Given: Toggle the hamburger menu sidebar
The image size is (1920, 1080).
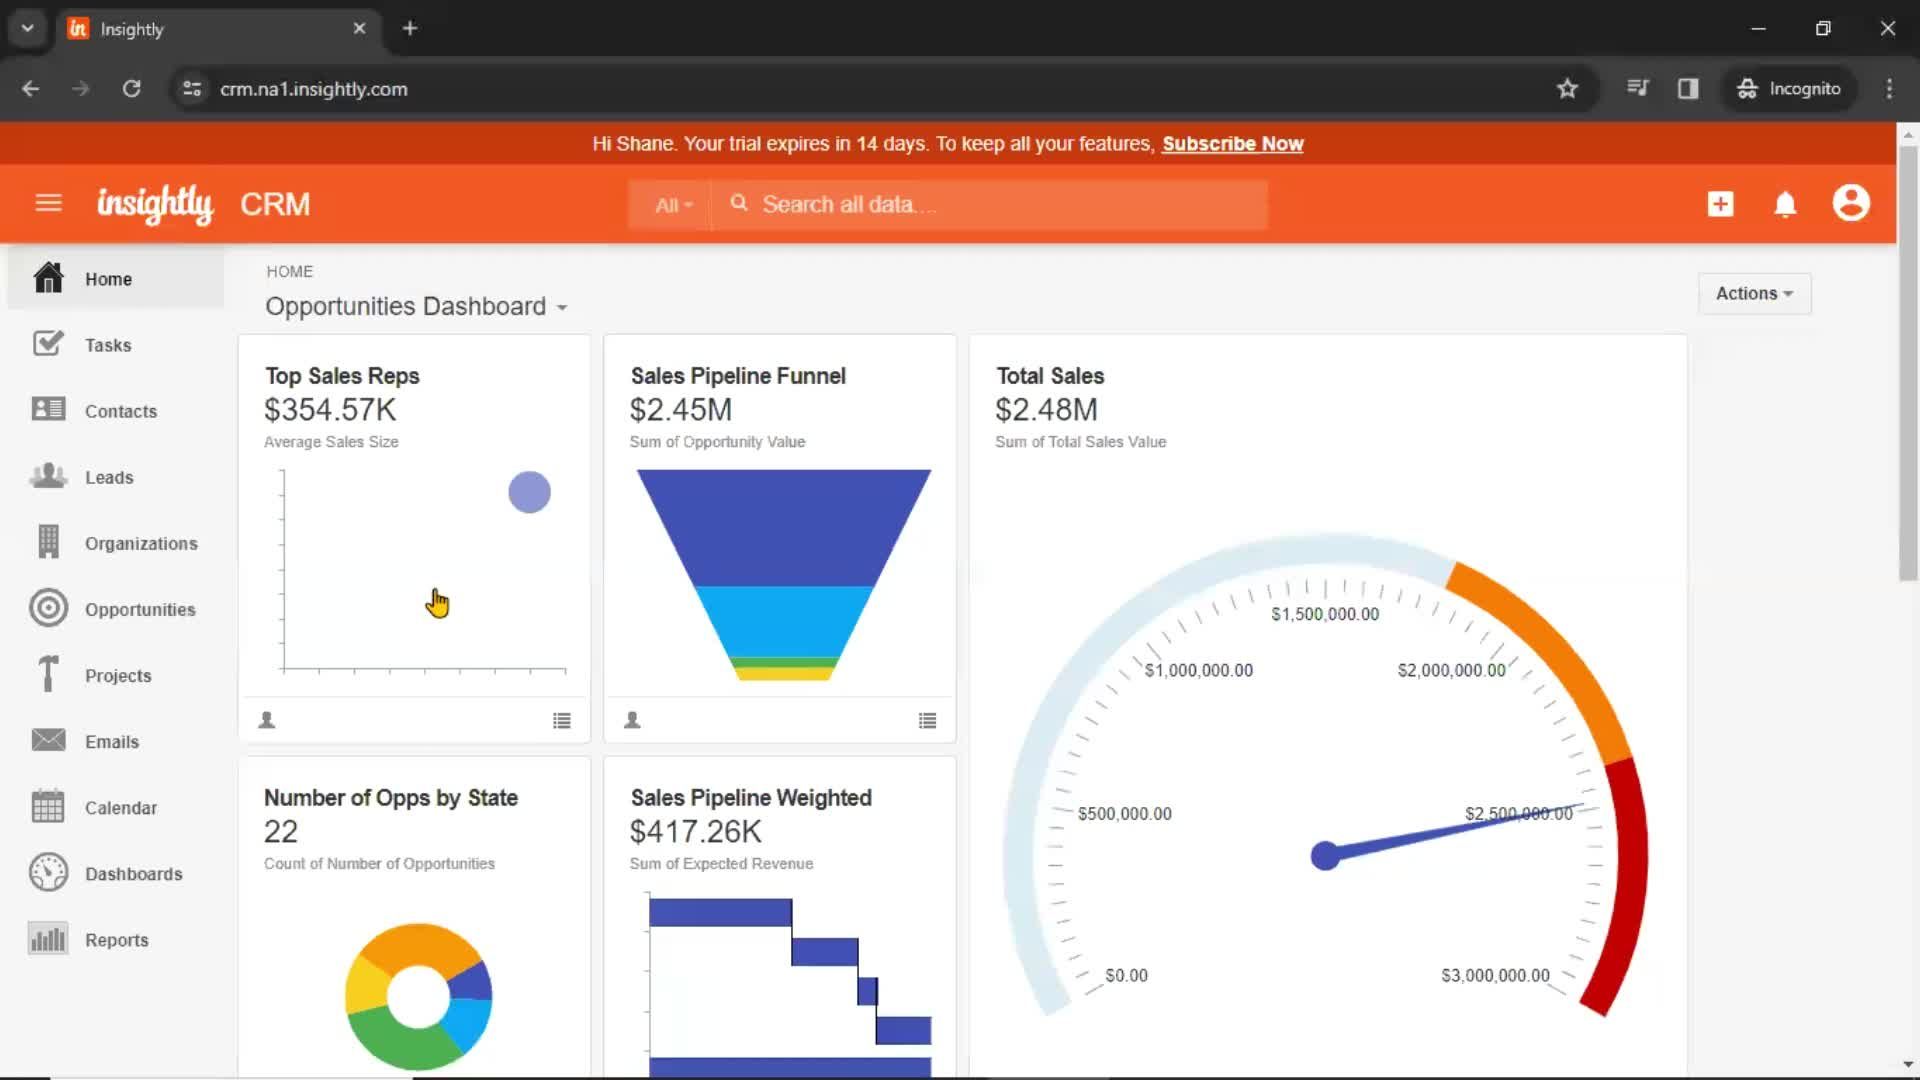Looking at the screenshot, I should 47,203.
